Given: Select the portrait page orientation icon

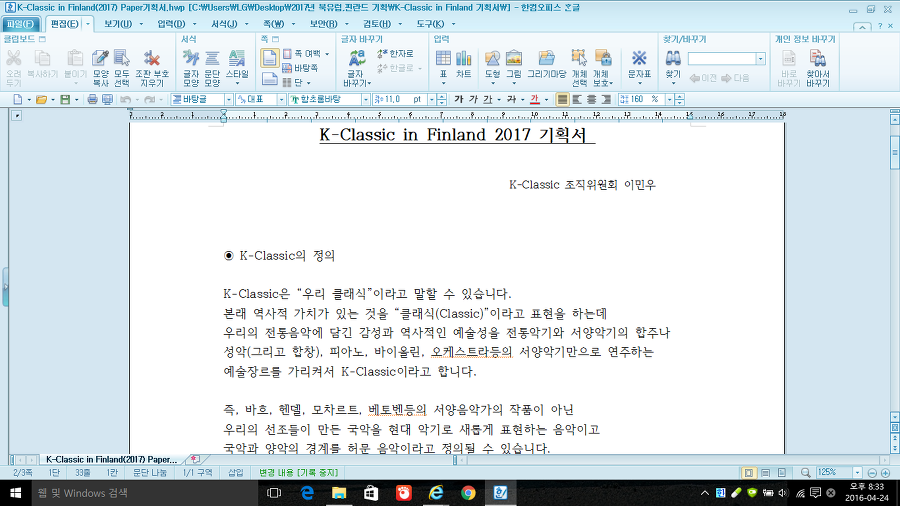Looking at the screenshot, I should tap(269, 58).
